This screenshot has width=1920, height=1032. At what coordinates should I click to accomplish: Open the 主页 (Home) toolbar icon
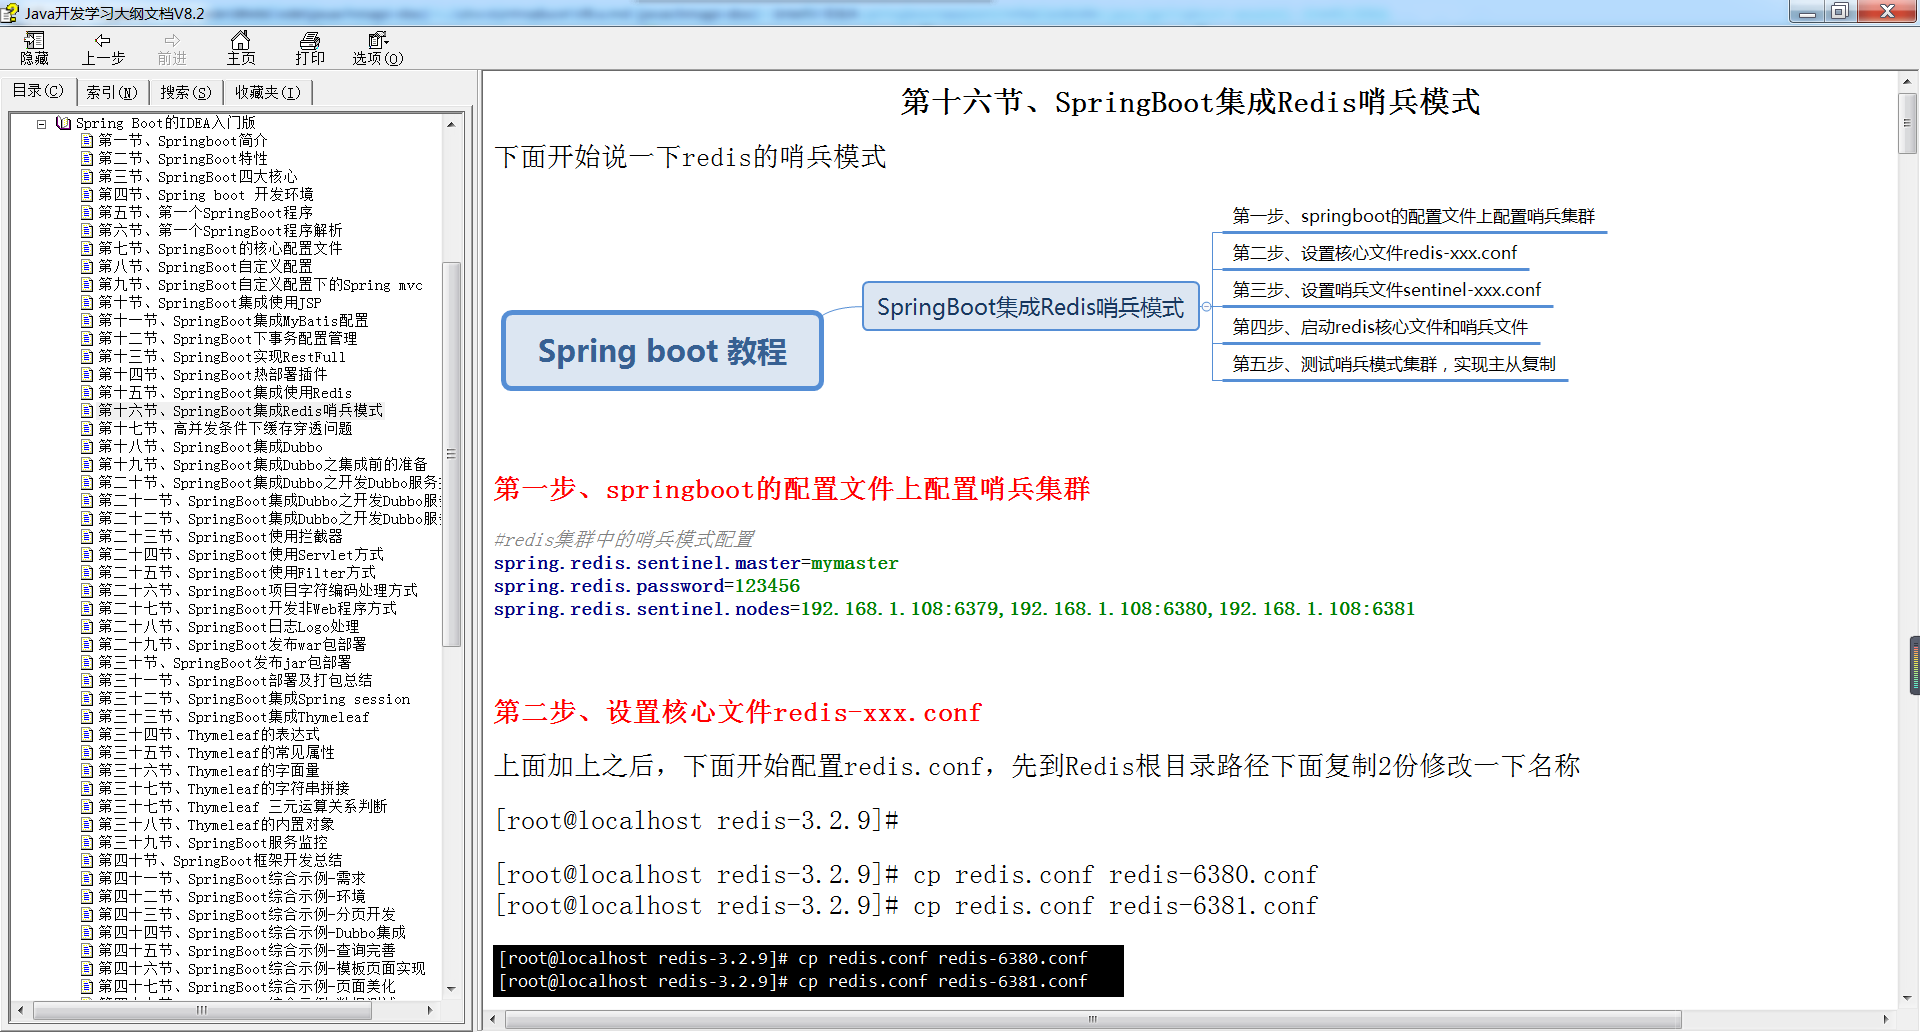(x=241, y=48)
